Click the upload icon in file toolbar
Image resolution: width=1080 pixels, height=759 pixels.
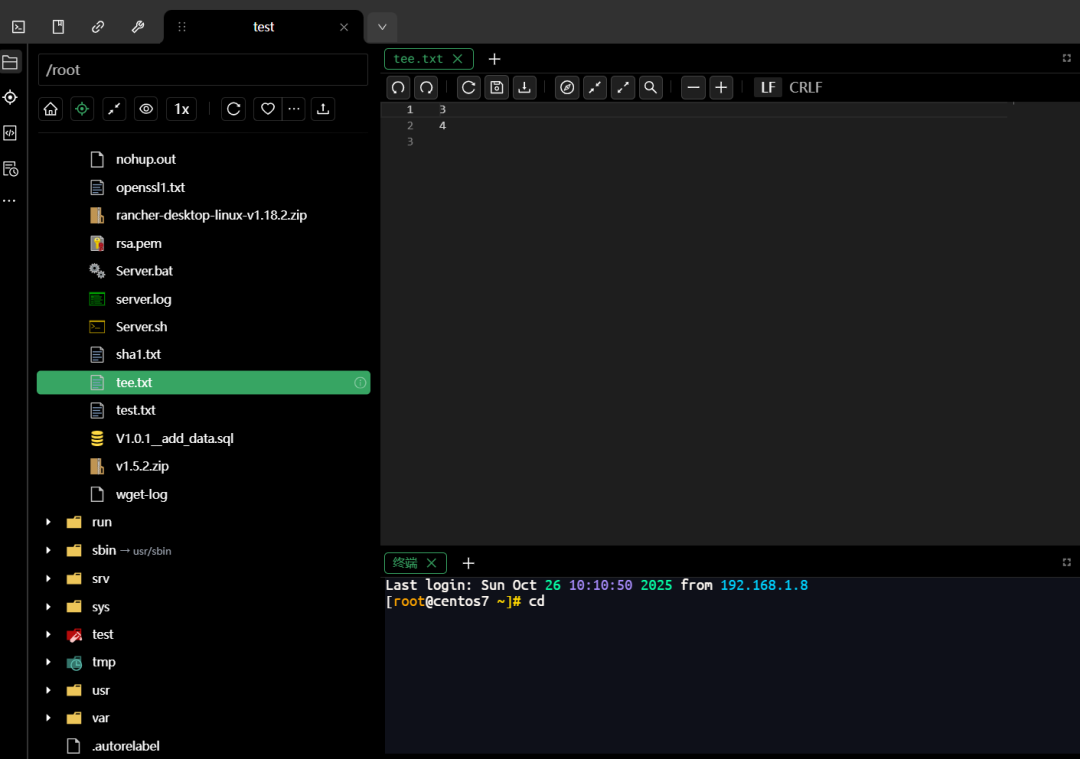tap(323, 109)
